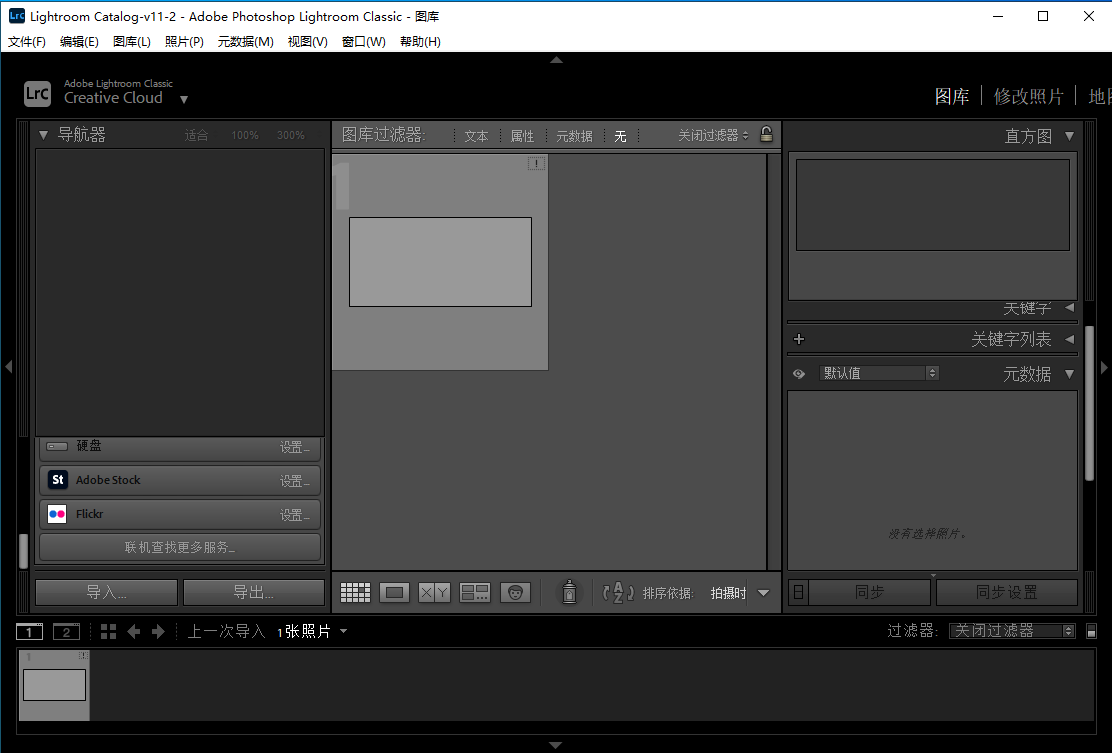Collapse the 导航器 panel triangle

43,135
